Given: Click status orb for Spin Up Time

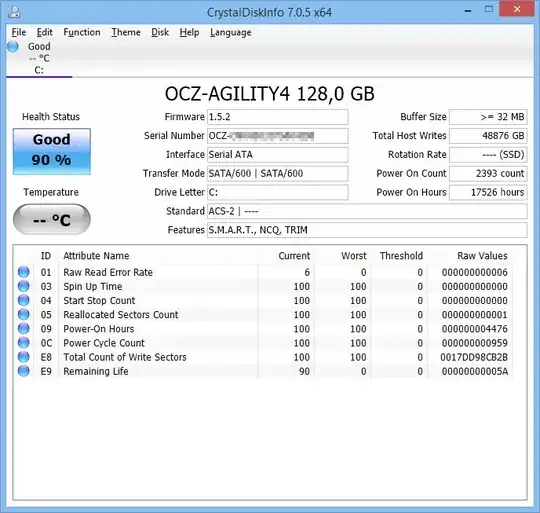Looking at the screenshot, I should click(x=23, y=286).
